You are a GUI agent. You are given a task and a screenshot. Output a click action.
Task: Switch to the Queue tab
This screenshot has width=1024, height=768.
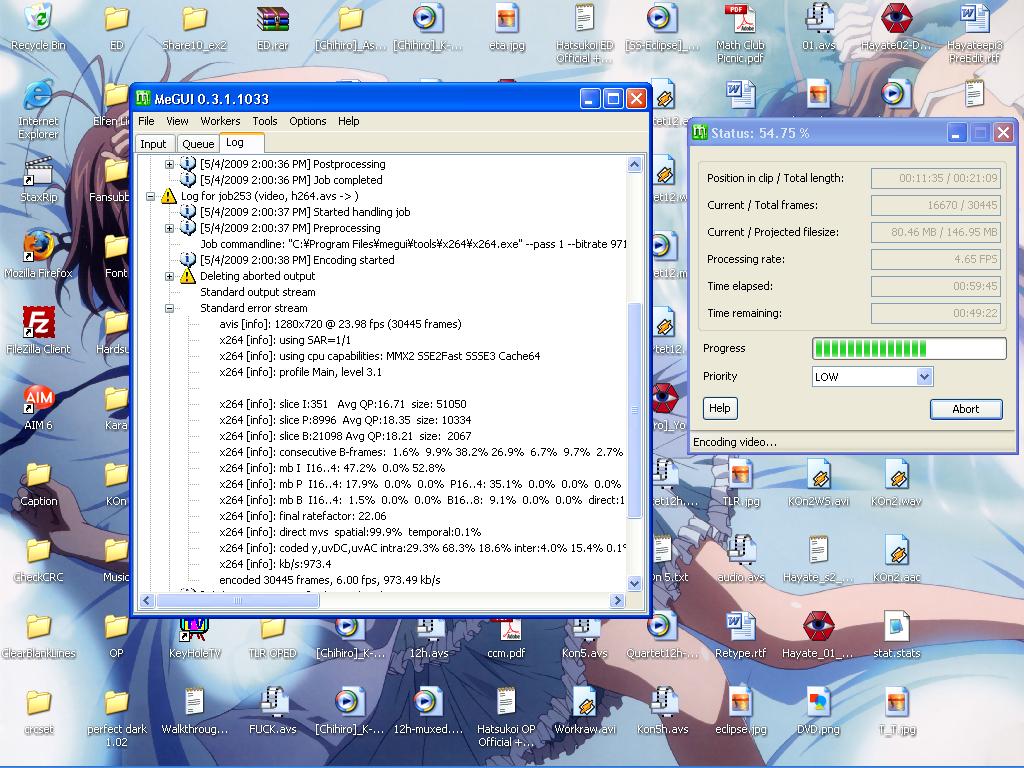coord(198,144)
